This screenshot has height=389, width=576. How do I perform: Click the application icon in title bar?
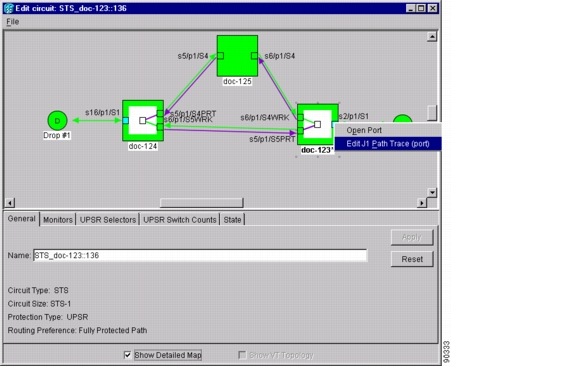pos(8,8)
